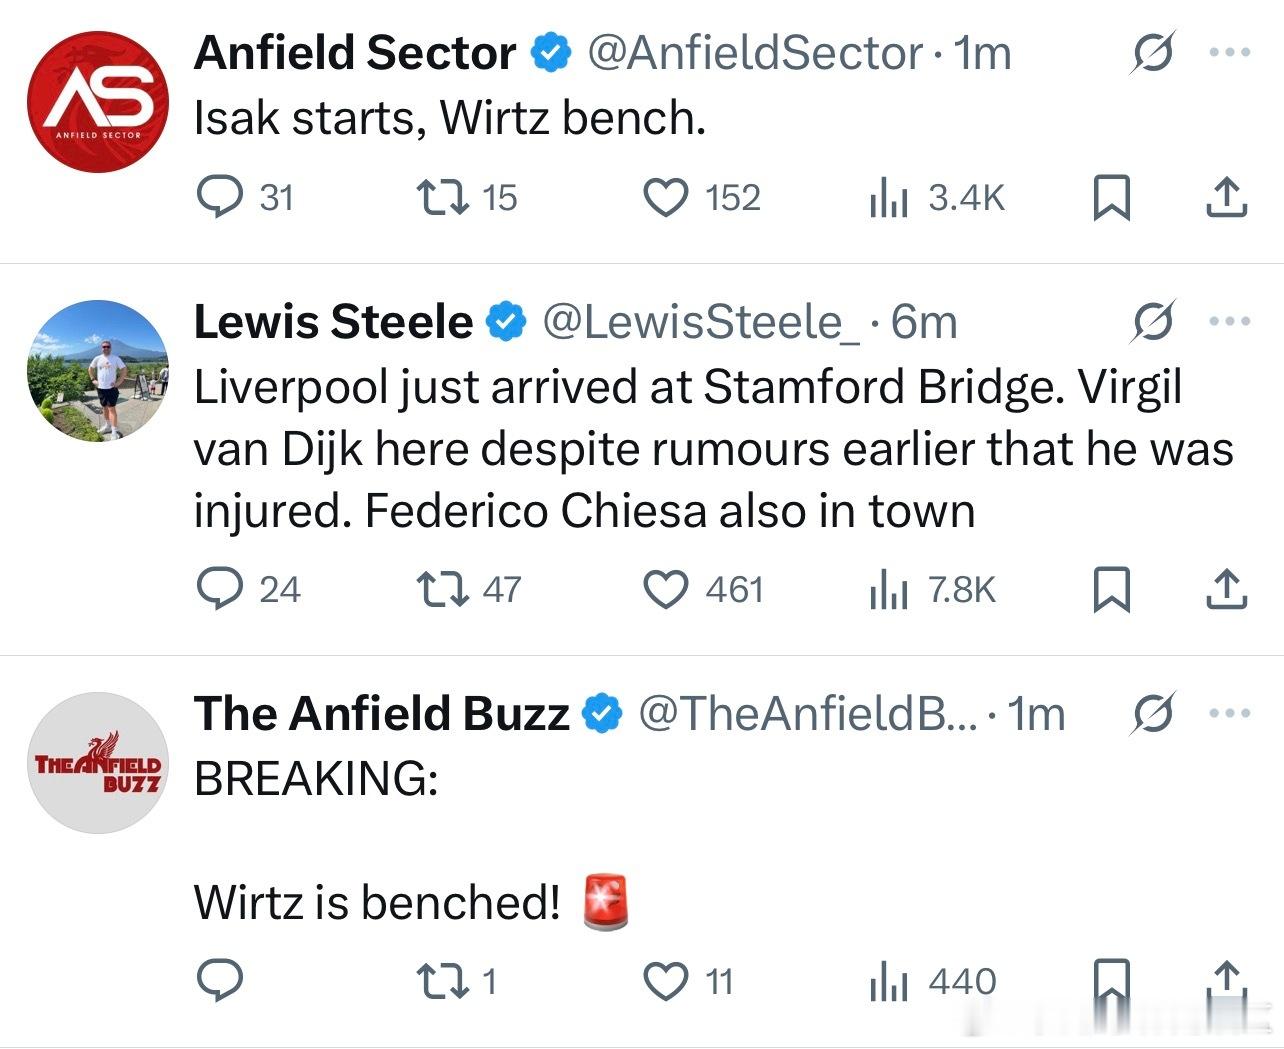Expand more menu on The Anfield Buzz tweet
This screenshot has width=1284, height=1049.
tap(1229, 713)
